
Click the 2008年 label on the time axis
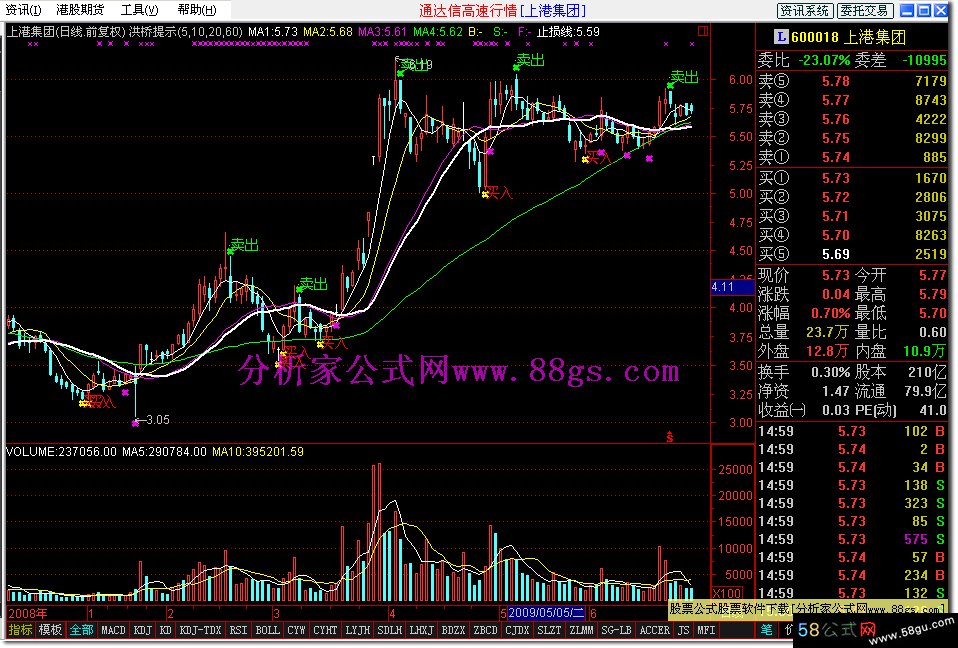(x=27, y=613)
